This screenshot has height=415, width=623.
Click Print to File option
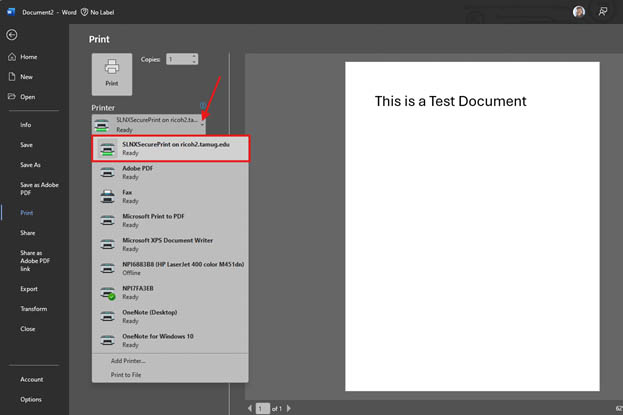pyautogui.click(x=126, y=375)
